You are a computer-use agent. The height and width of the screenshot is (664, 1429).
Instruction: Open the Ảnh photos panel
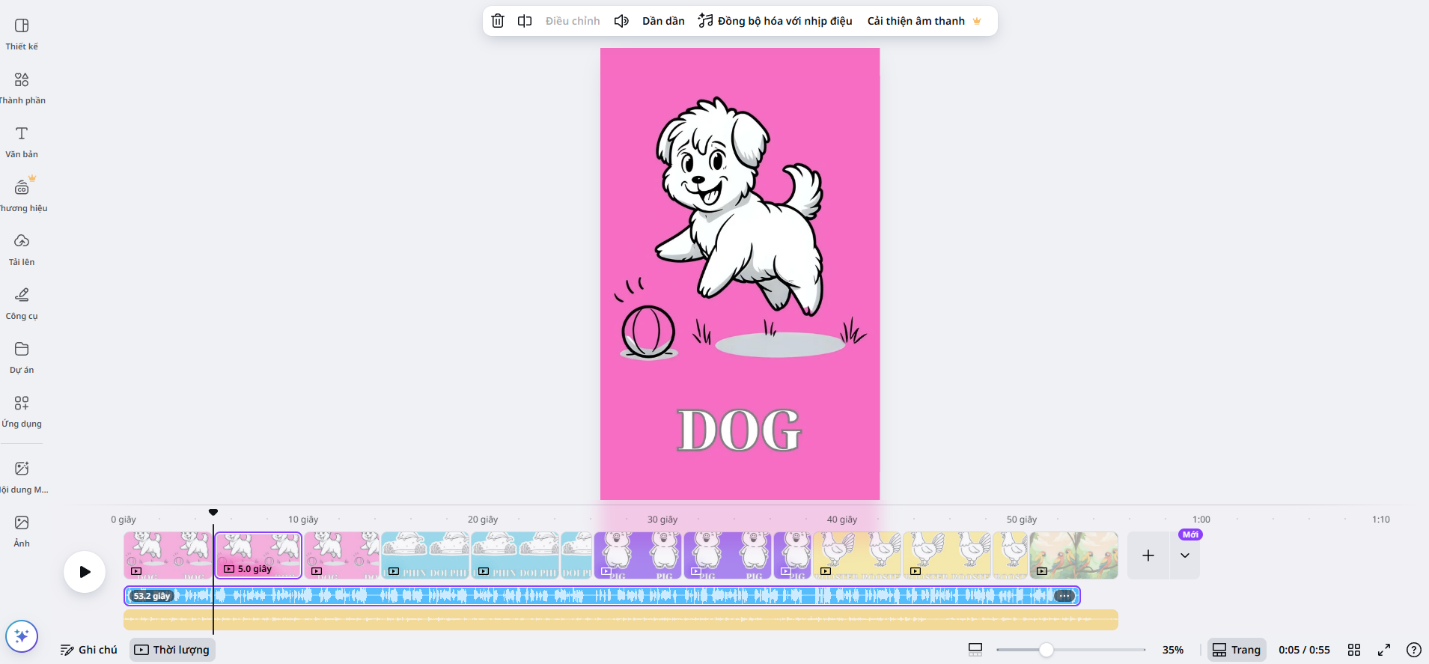22,531
